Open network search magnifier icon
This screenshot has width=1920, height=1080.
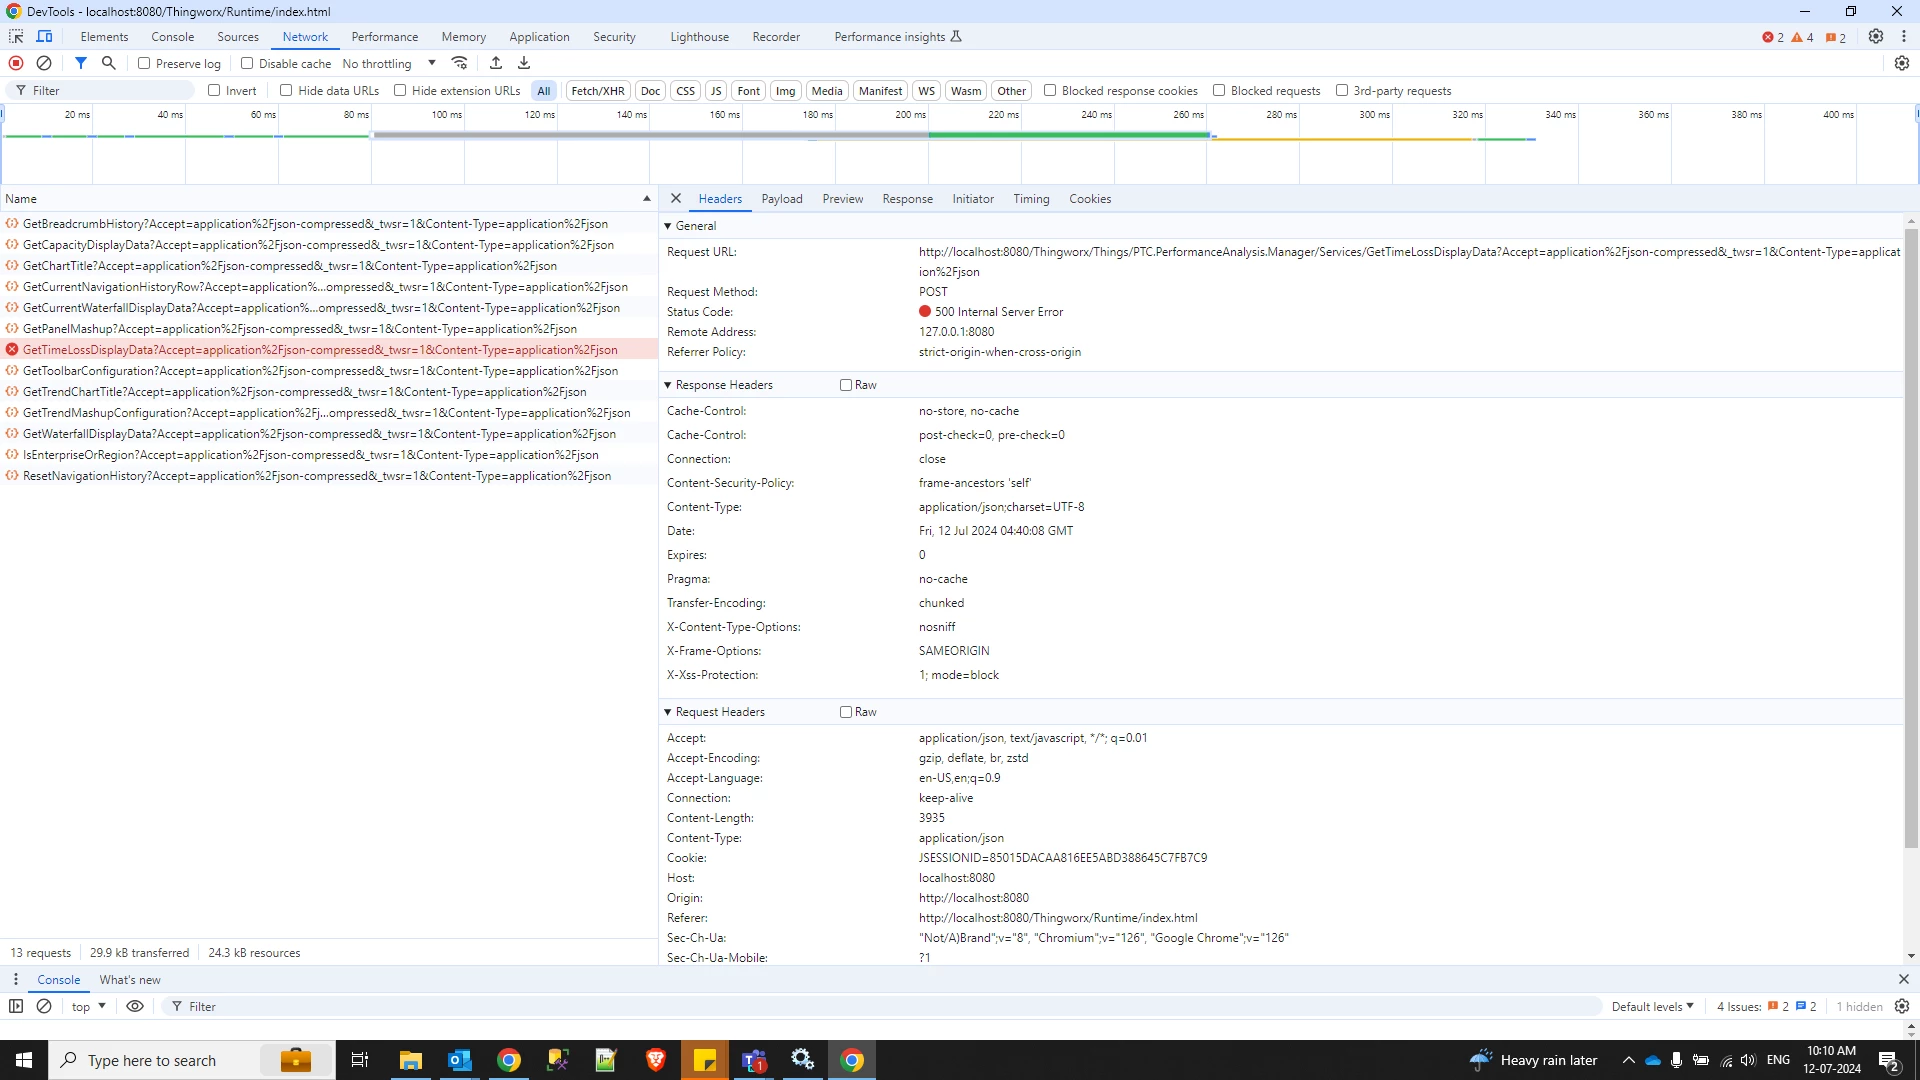(x=109, y=63)
